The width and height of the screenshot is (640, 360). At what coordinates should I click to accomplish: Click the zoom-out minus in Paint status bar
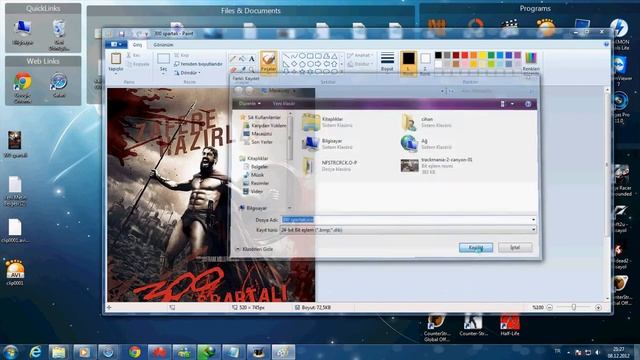[x=549, y=307]
